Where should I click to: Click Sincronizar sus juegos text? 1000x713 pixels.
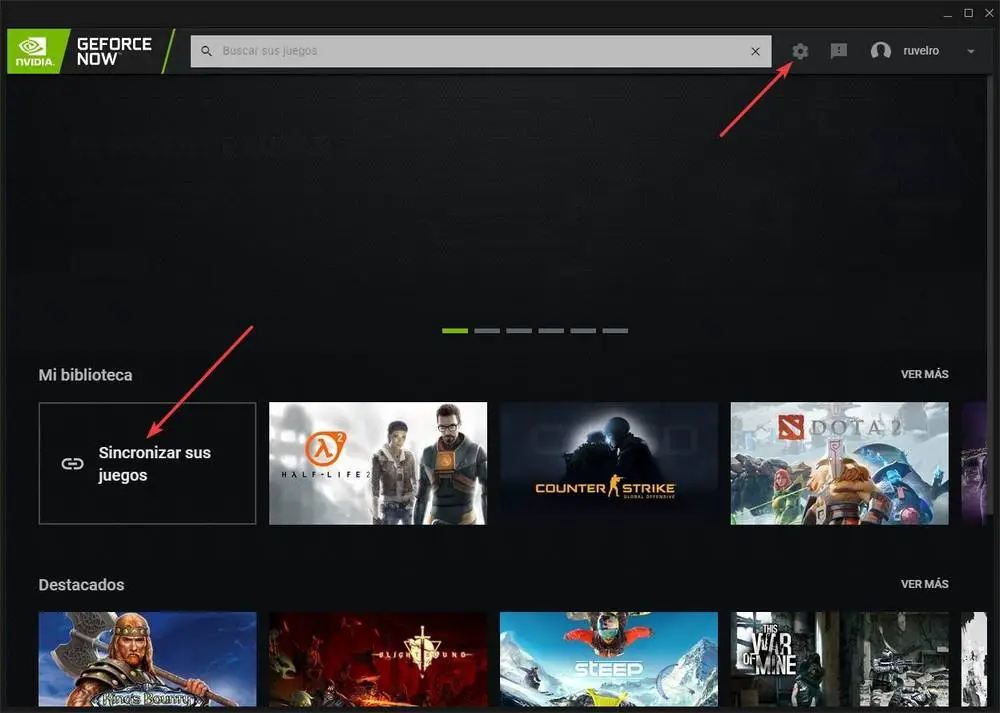pyautogui.click(x=154, y=464)
